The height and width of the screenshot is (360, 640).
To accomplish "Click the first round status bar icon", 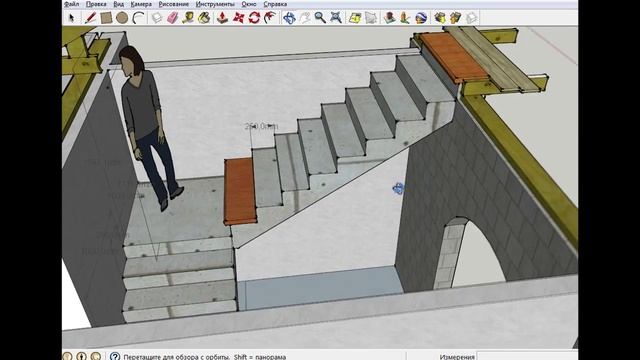I will [x=68, y=356].
